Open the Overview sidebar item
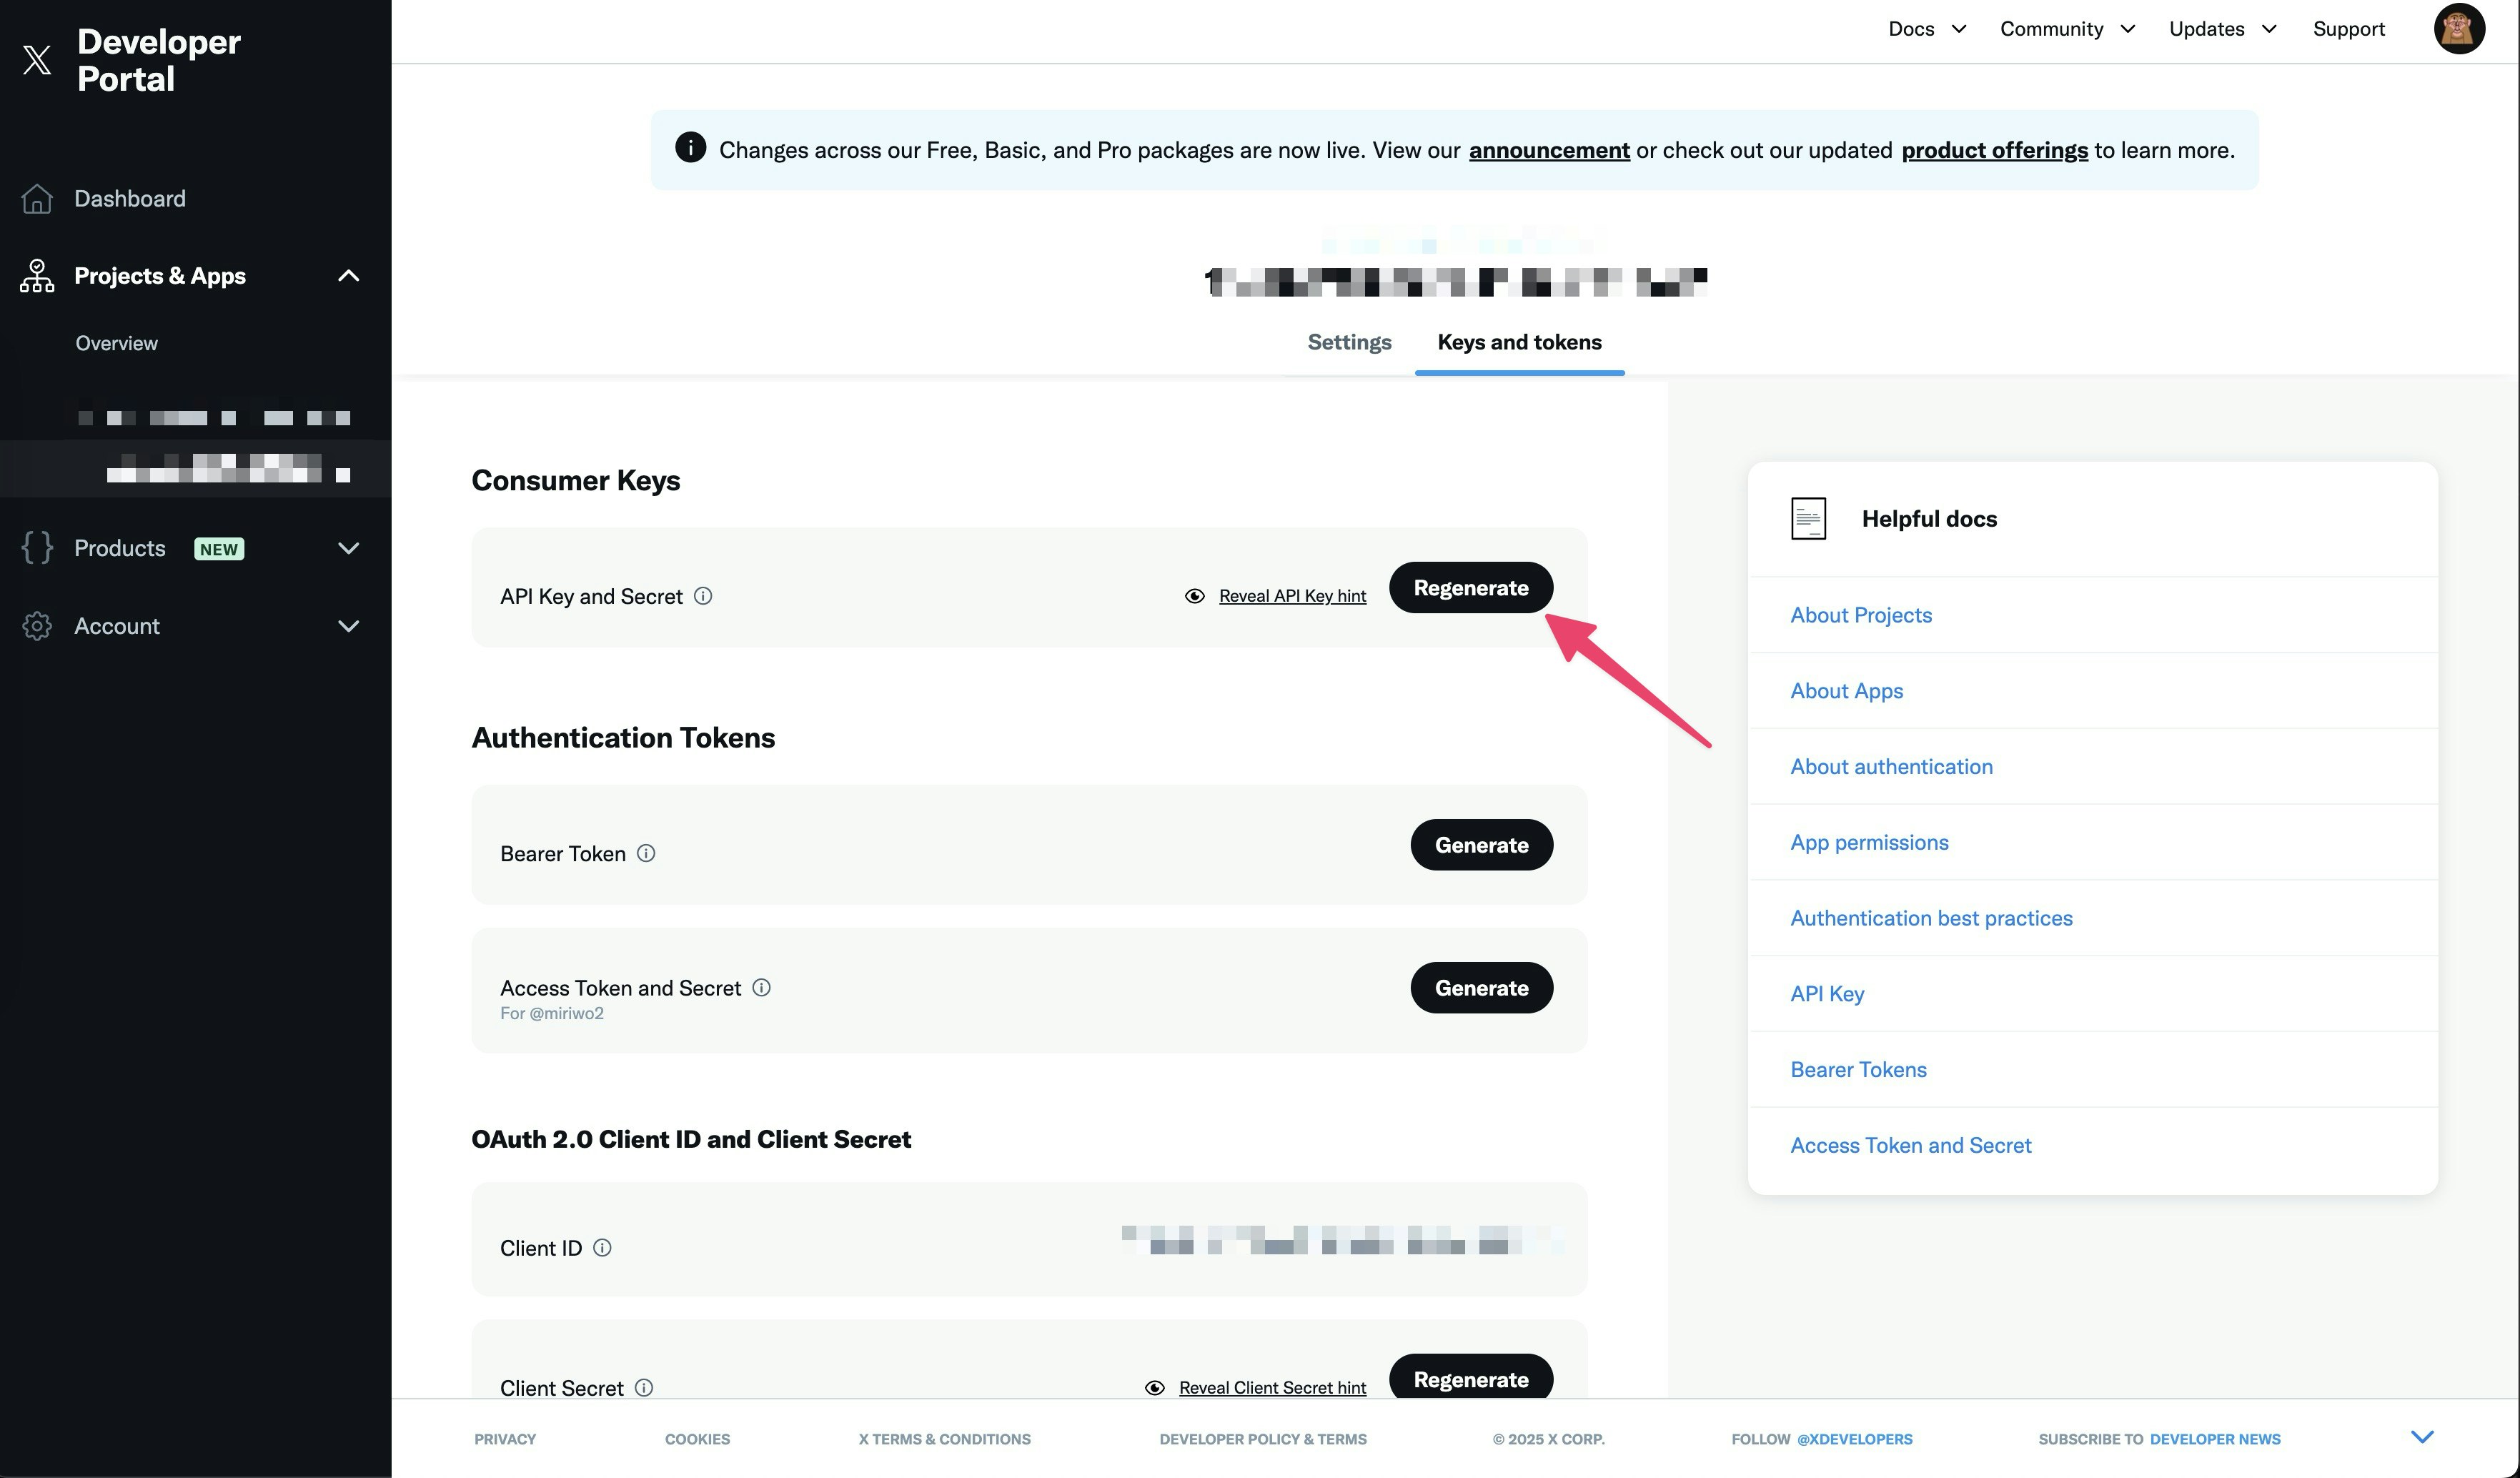Image resolution: width=2520 pixels, height=1478 pixels. (x=117, y=343)
